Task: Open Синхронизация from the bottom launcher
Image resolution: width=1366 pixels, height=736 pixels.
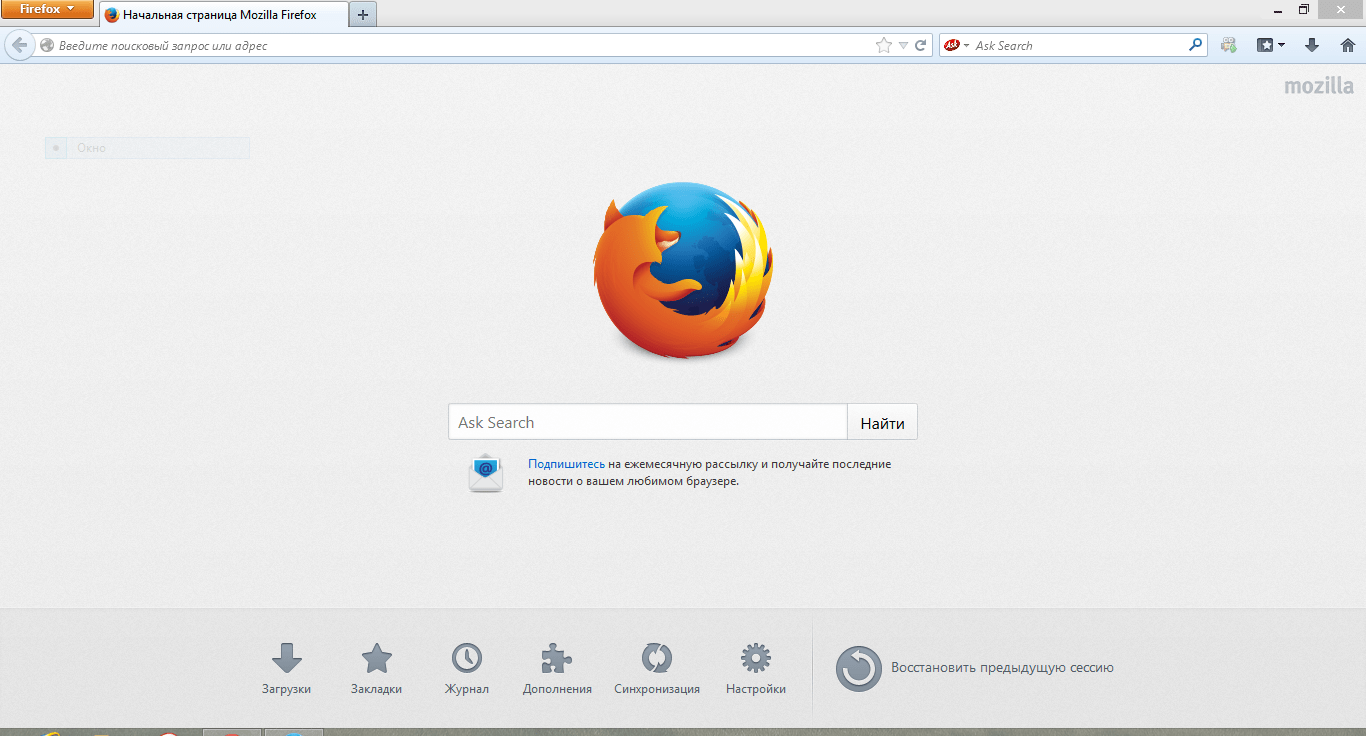Action: 657,669
